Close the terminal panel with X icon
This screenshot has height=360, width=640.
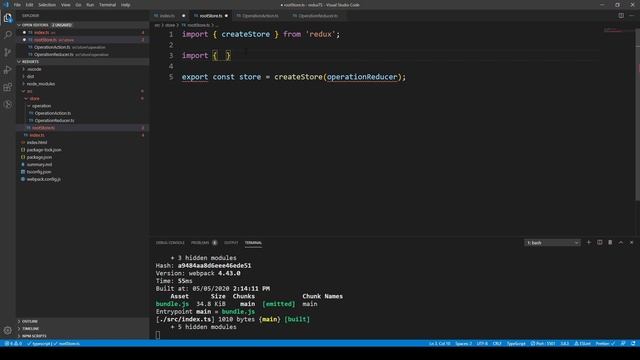(x=631, y=242)
